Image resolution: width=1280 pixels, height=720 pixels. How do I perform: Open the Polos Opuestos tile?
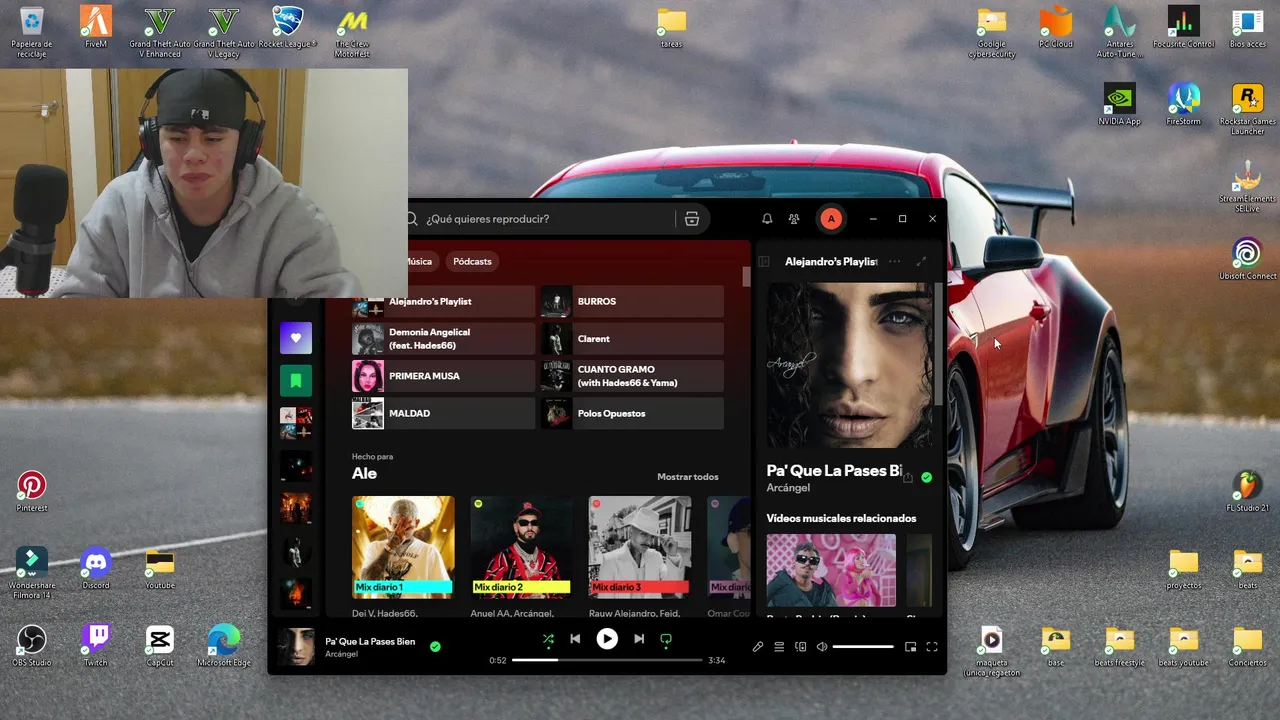(632, 413)
